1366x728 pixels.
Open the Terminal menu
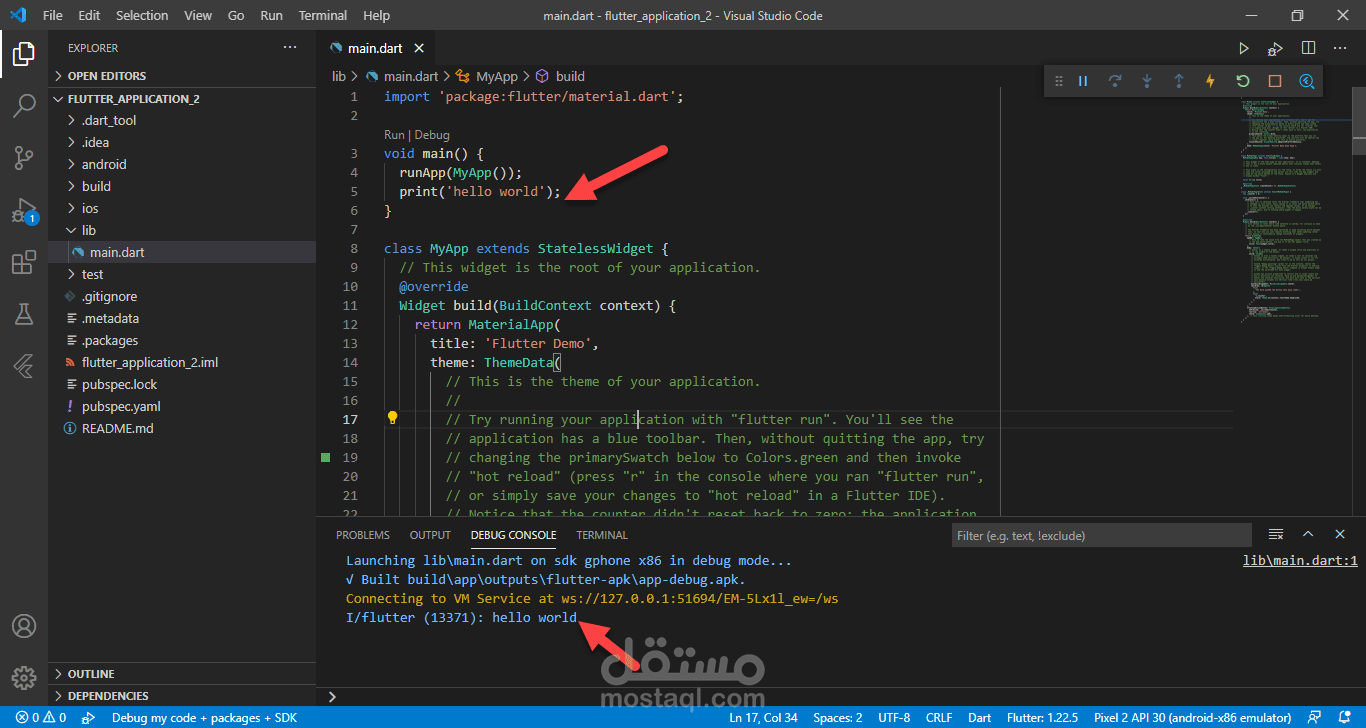pos(323,15)
